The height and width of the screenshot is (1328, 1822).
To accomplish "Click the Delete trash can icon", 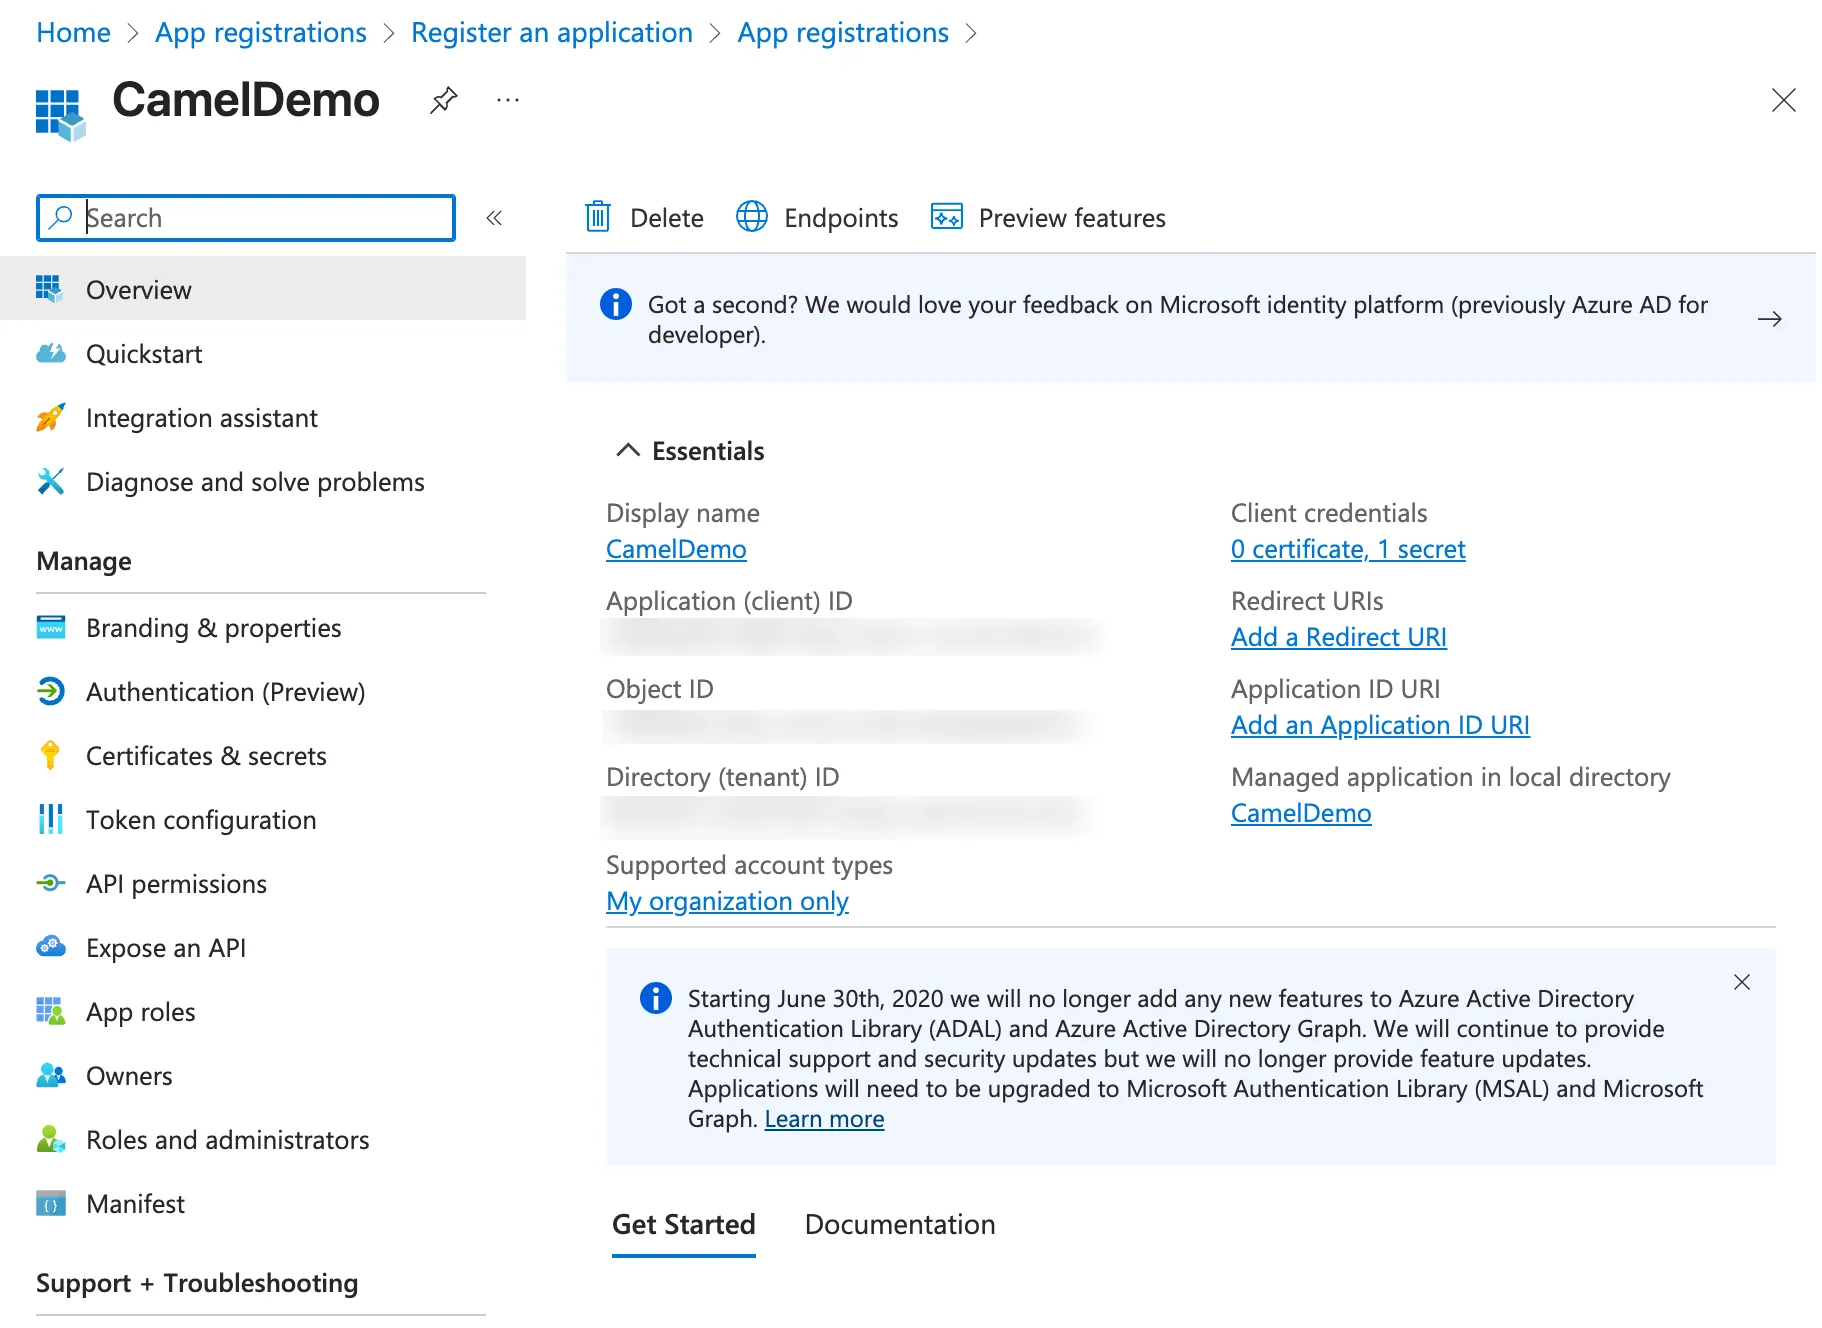I will [x=598, y=216].
